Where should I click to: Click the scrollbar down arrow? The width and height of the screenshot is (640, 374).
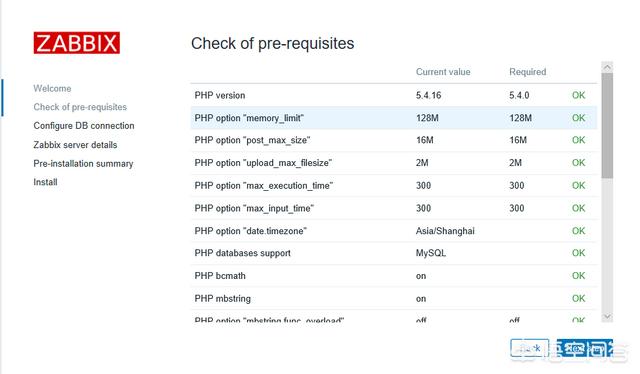tap(607, 316)
